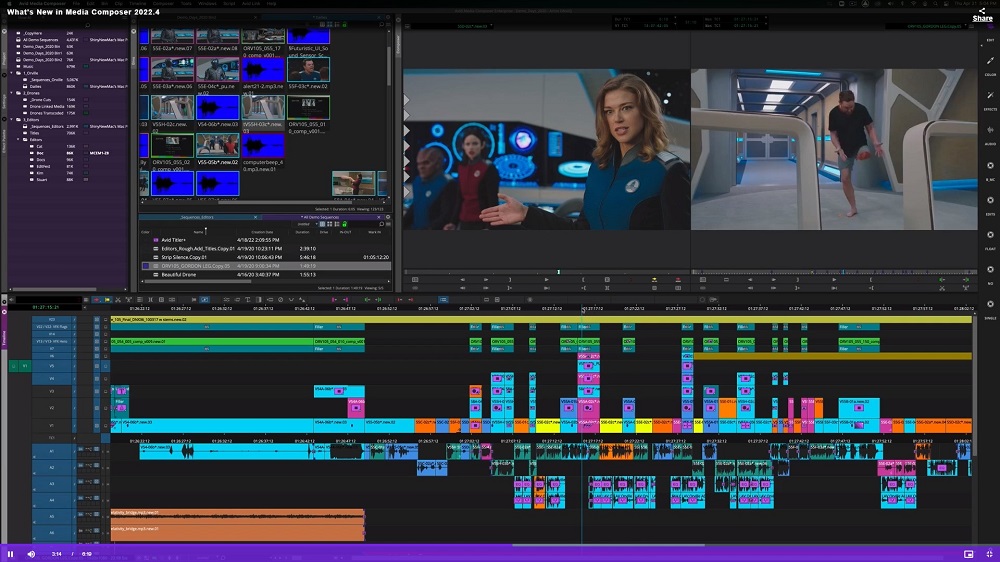Open the Effect Palette side tab

[3, 140]
